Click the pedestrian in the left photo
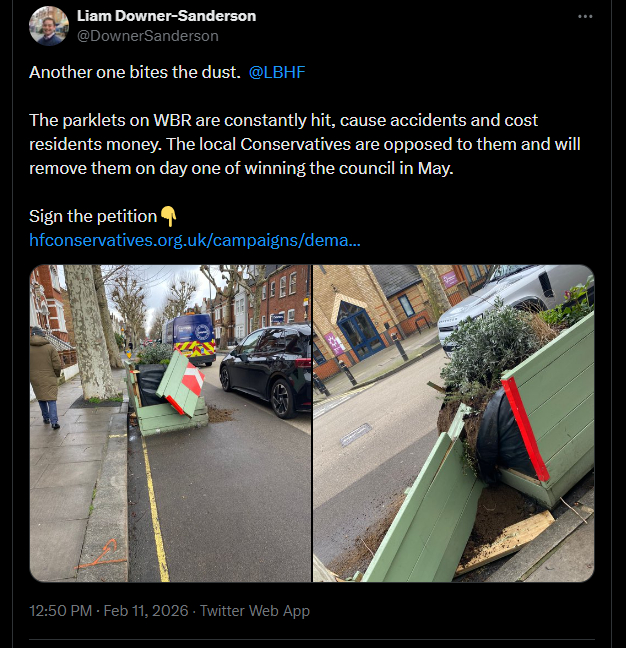The height and width of the screenshot is (648, 626). tap(44, 375)
